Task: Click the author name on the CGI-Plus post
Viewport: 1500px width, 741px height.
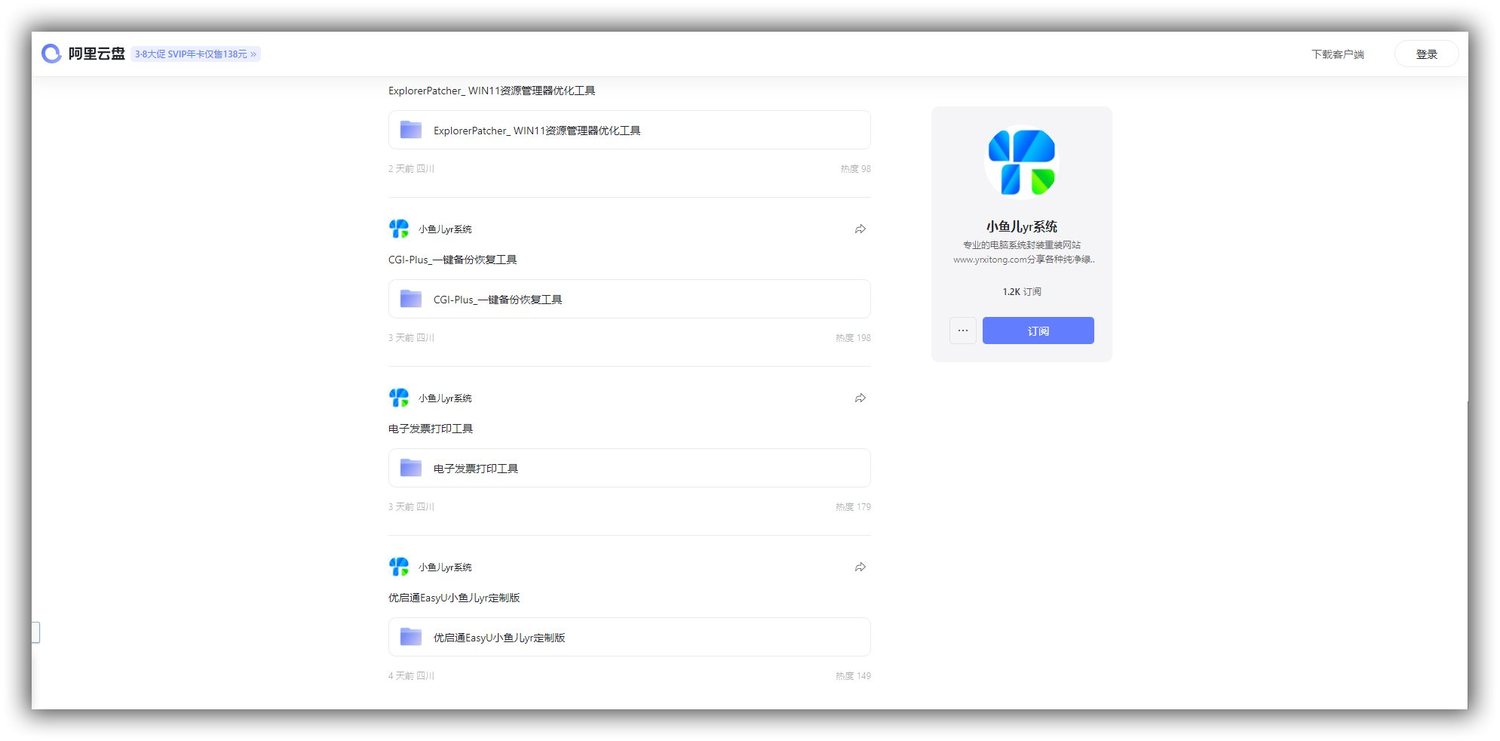Action: point(445,229)
